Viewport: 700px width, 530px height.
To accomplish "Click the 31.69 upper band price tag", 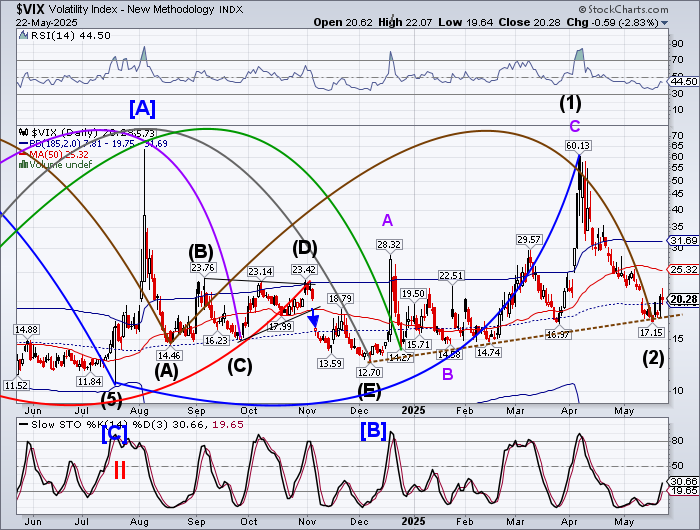I will 683,240.
